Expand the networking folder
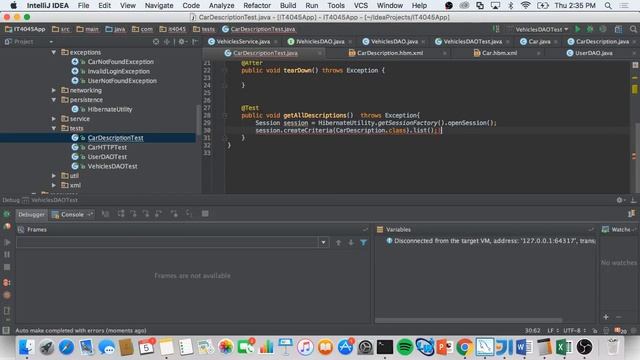The image size is (640, 360). click(x=53, y=90)
